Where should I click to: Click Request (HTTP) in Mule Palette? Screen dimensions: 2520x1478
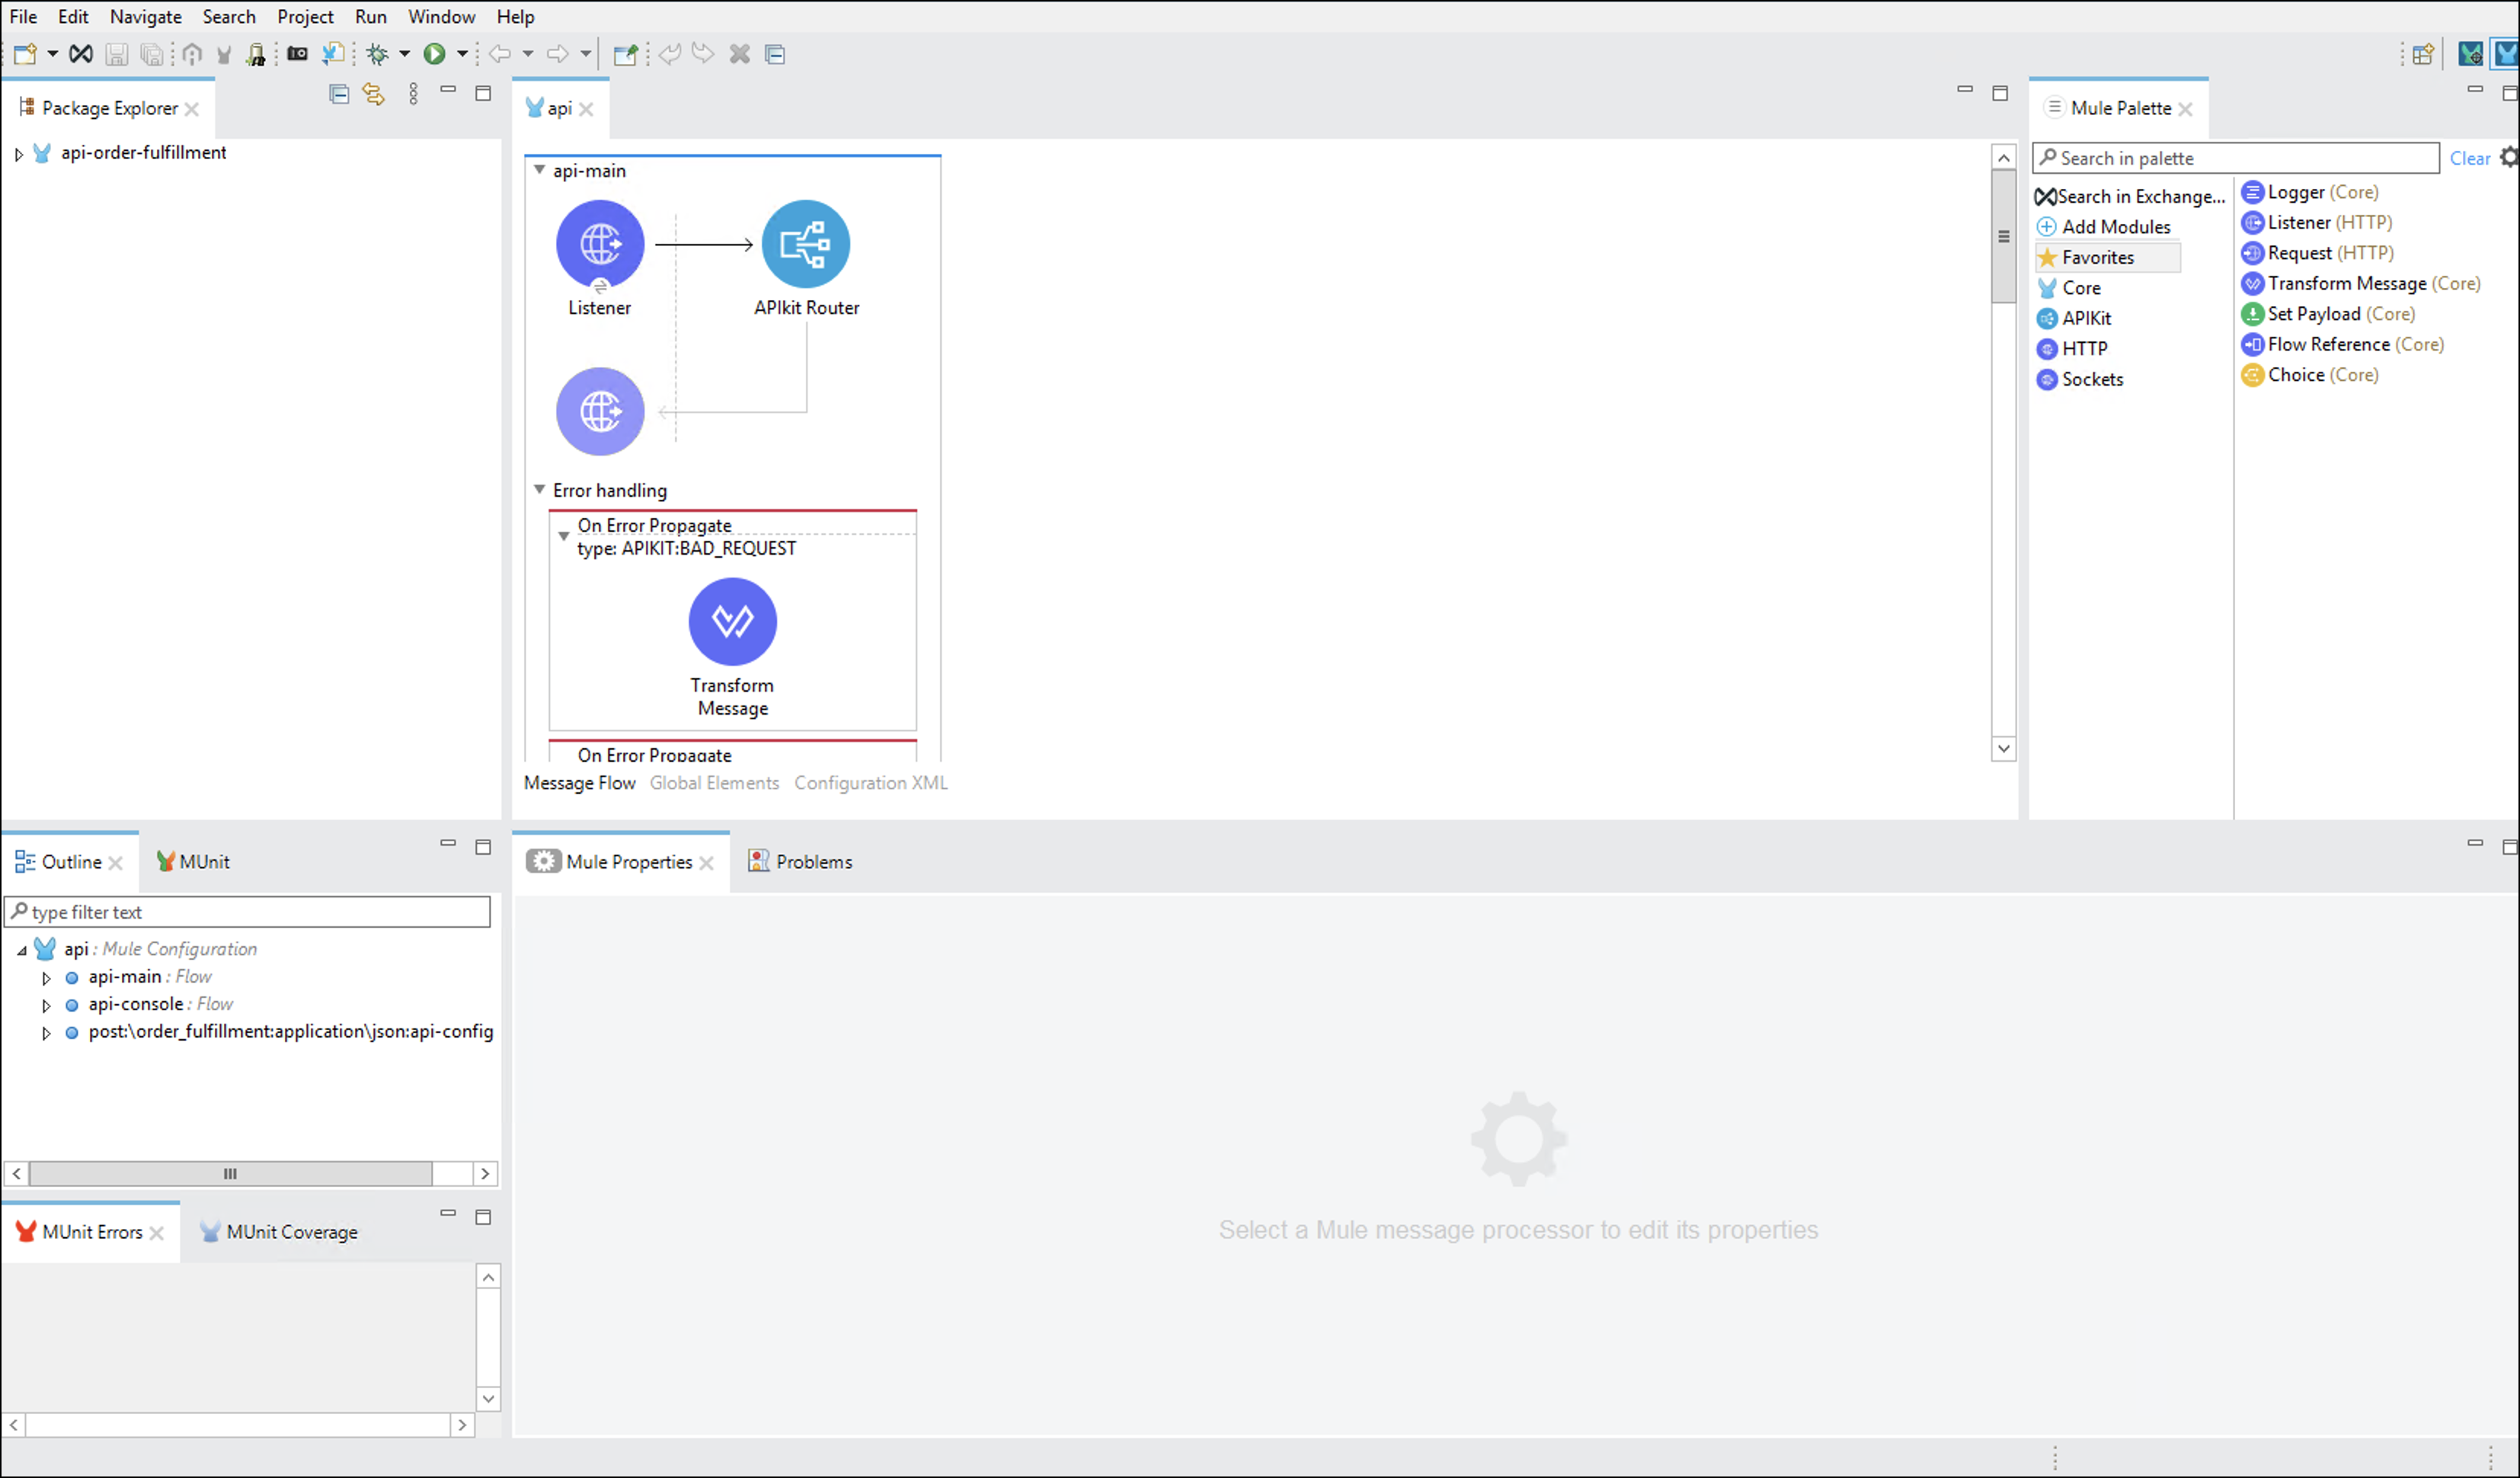click(2318, 253)
